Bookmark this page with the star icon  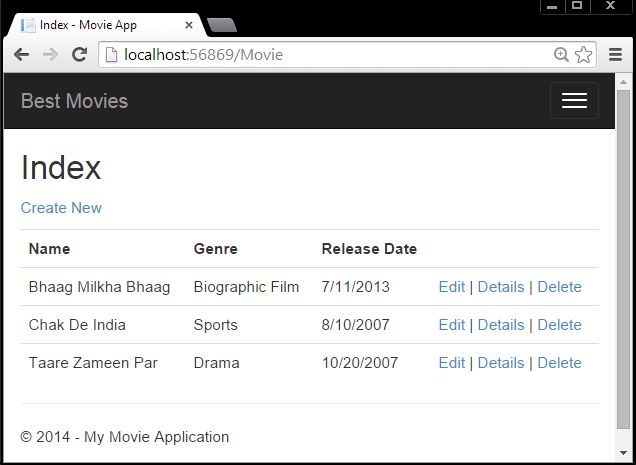(x=584, y=55)
